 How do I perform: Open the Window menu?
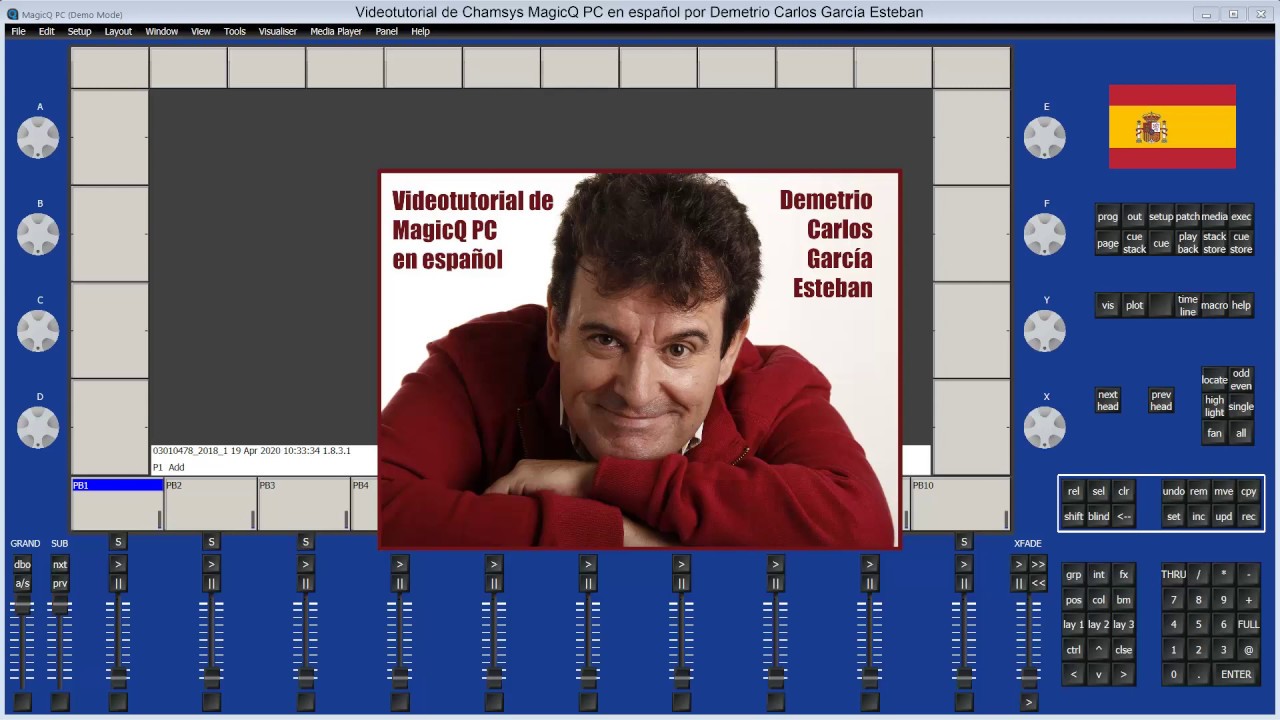pyautogui.click(x=161, y=31)
